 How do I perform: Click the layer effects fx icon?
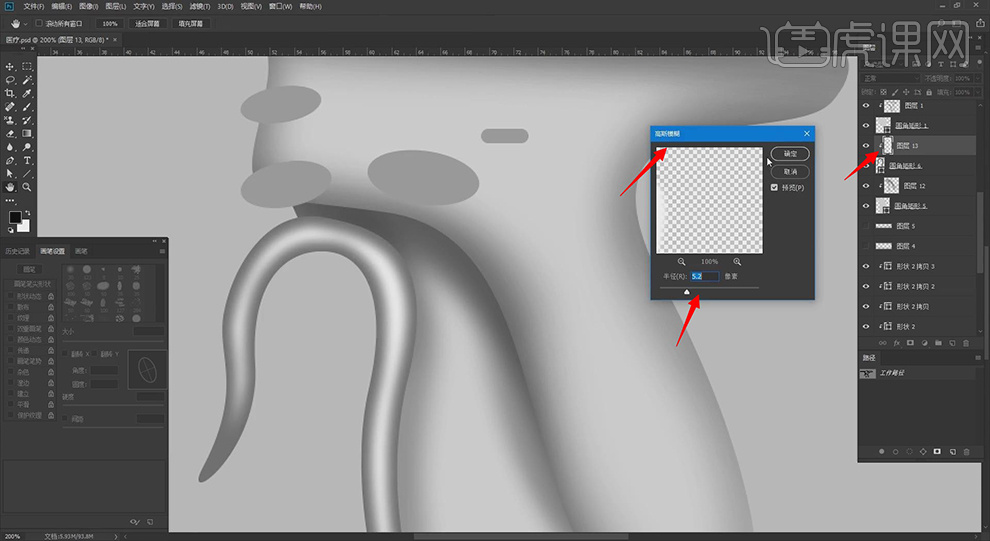(897, 343)
